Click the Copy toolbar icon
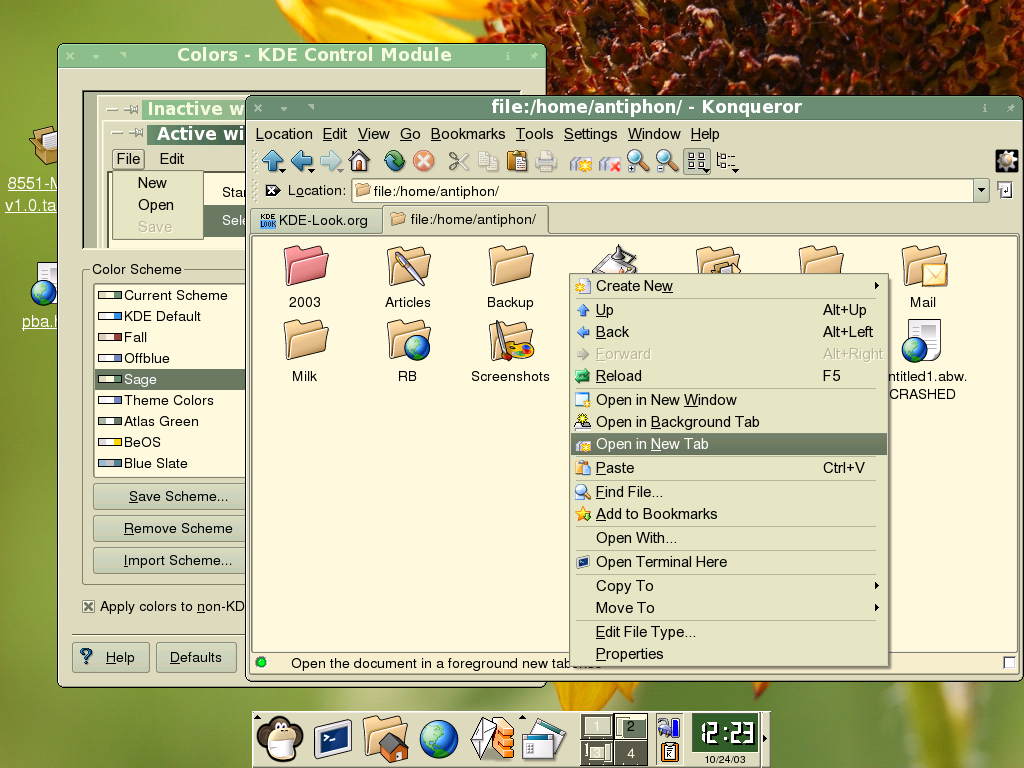Screen dimensions: 1024x768 pyautogui.click(x=488, y=161)
